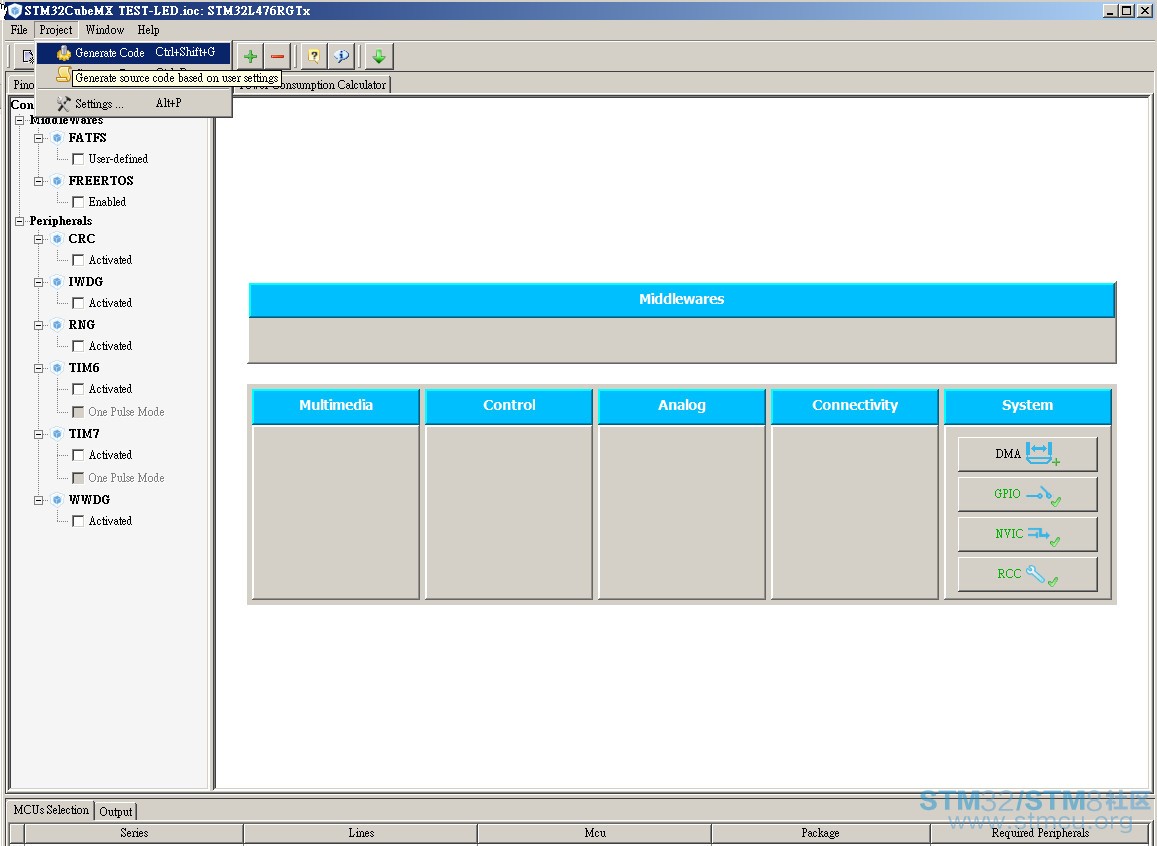Image resolution: width=1157 pixels, height=846 pixels.
Task: Choose Generate Code from Project menu
Action: click(x=134, y=52)
